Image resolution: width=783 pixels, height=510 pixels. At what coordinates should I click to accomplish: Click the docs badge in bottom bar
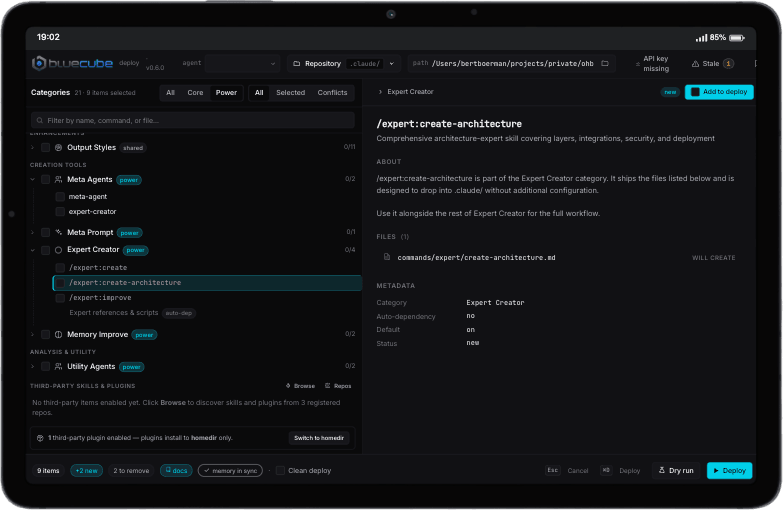pyautogui.click(x=176, y=471)
